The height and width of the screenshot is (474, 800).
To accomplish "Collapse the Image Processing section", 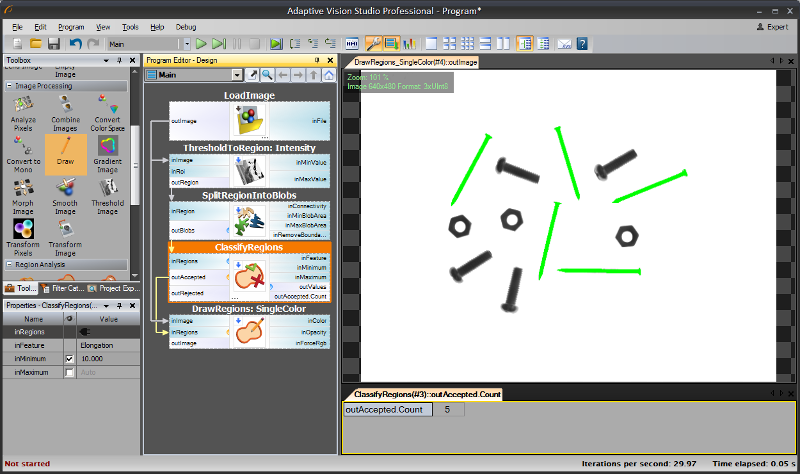I will click(x=9, y=86).
